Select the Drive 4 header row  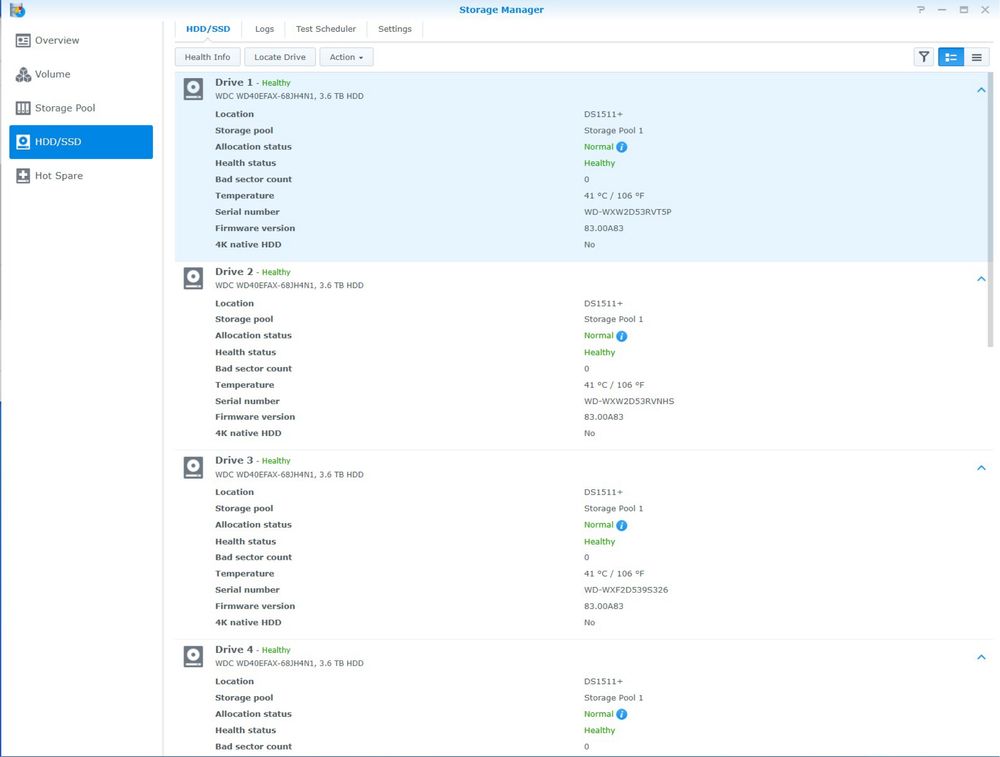point(582,656)
